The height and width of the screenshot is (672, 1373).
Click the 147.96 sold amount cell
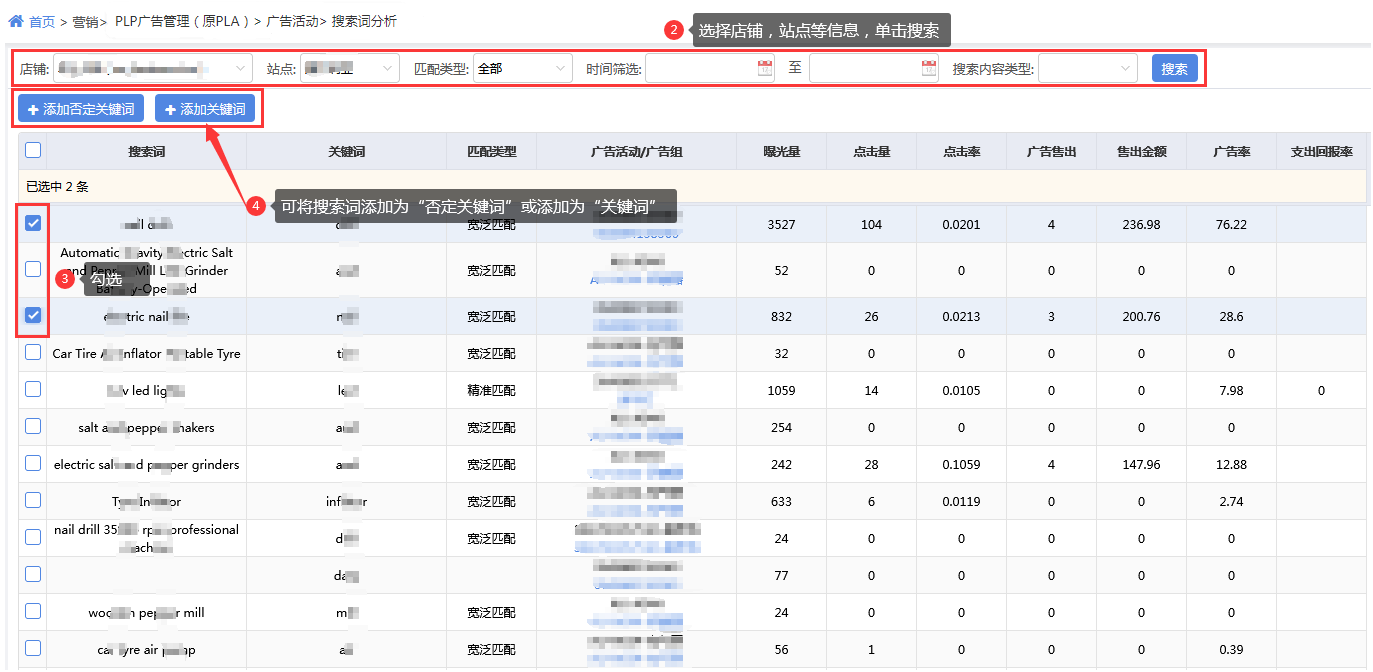(1141, 465)
